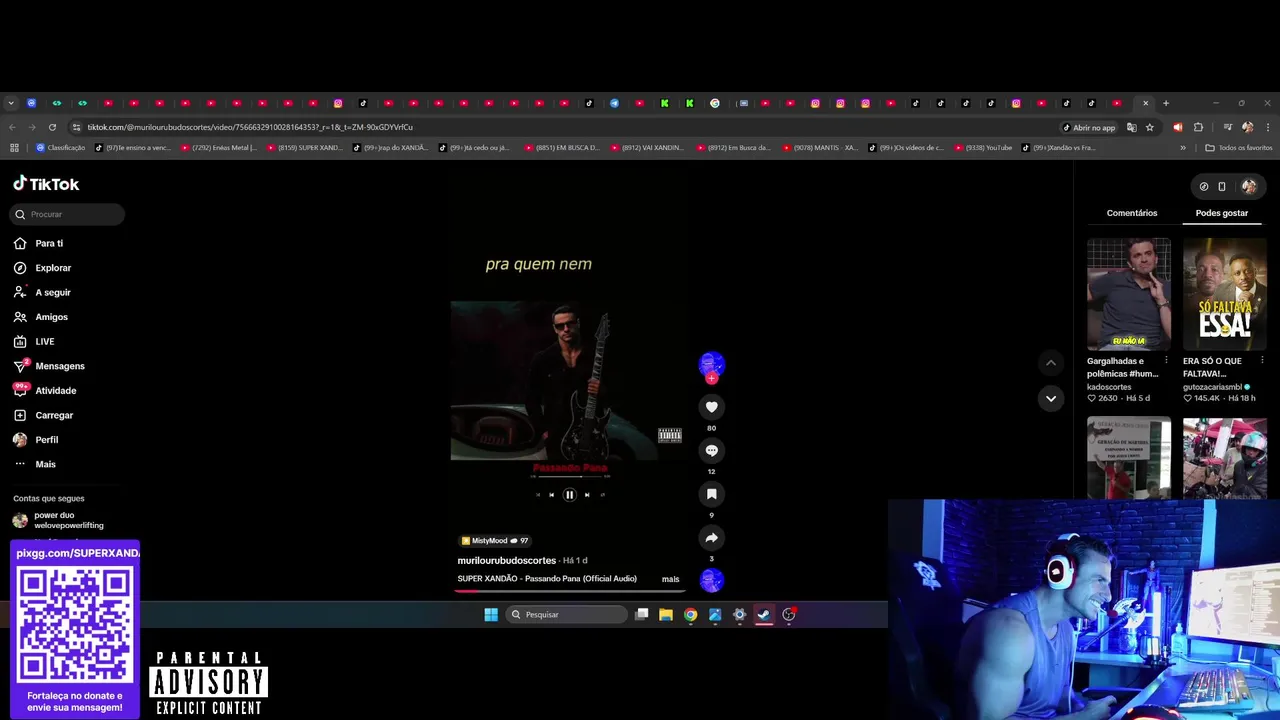Open Todos os favoritos folder

click(x=1239, y=148)
